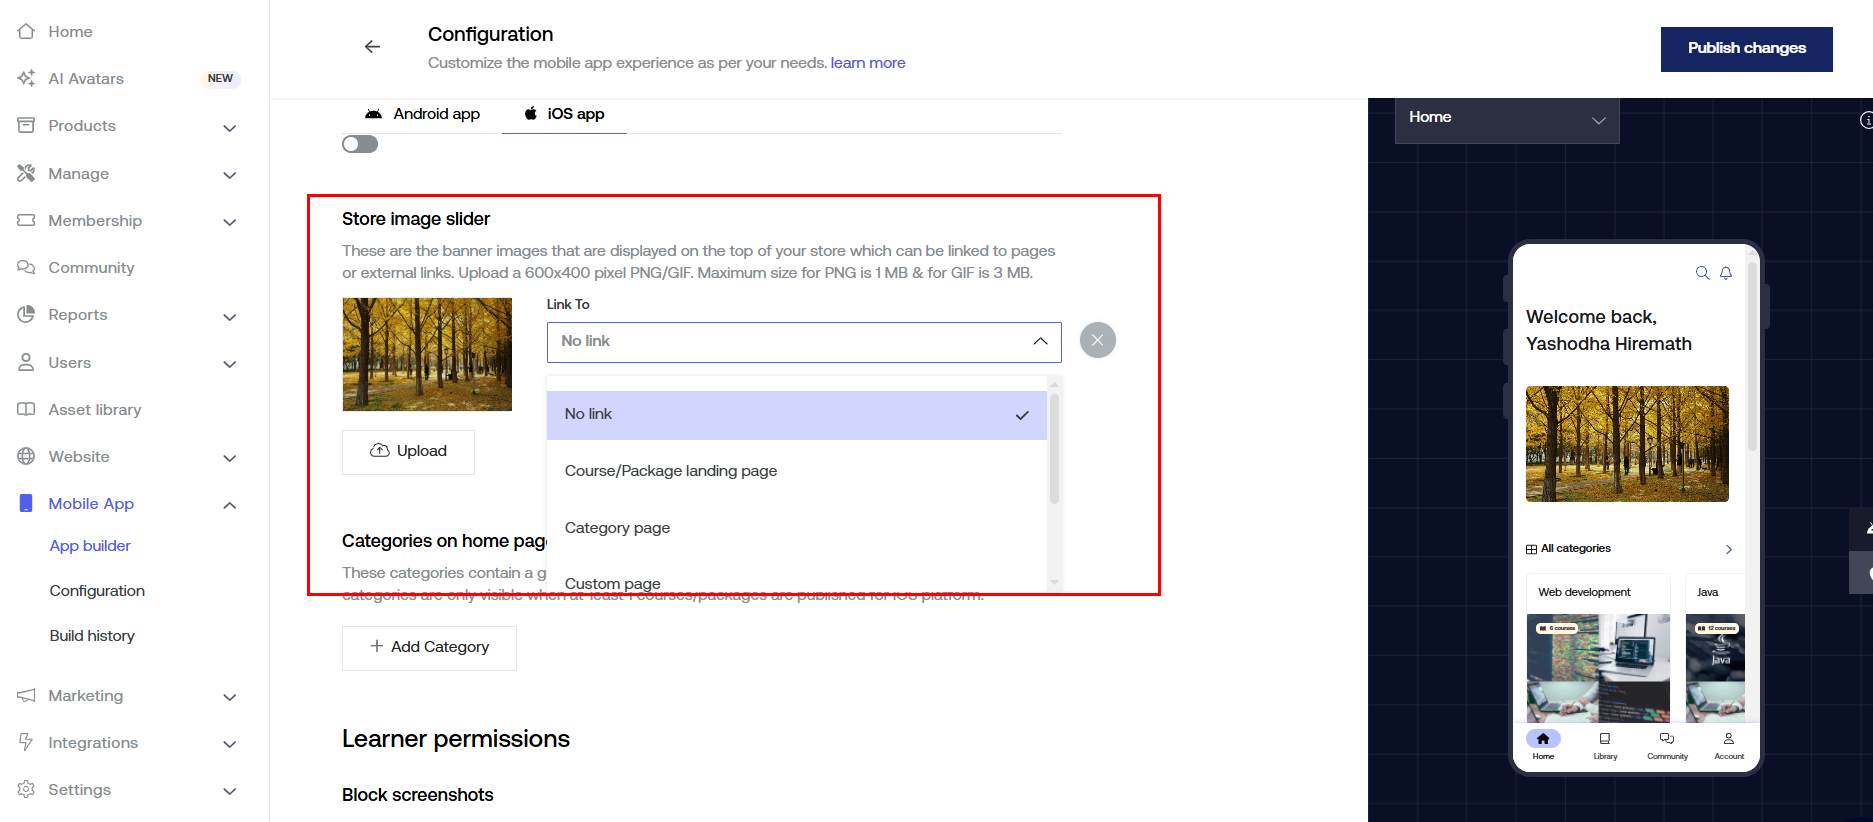Toggle the switch under Android app tab
The width and height of the screenshot is (1873, 822).
click(x=360, y=145)
